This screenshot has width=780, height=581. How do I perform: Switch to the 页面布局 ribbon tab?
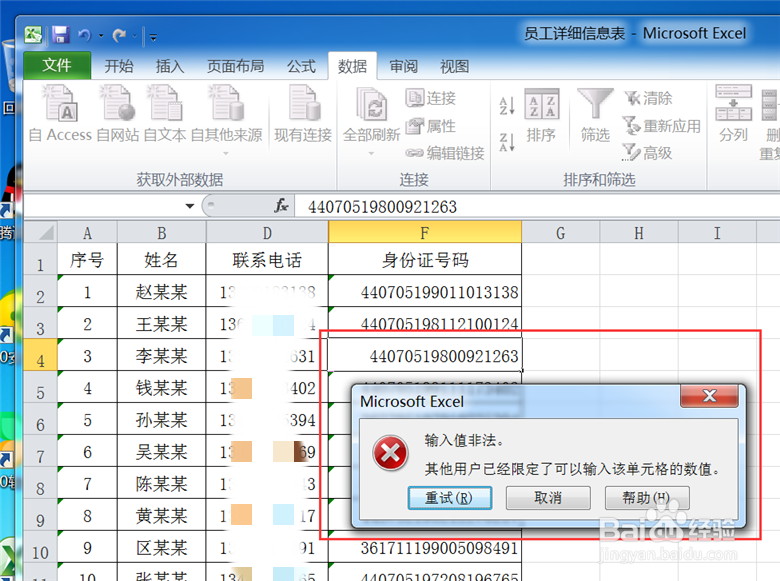pos(235,66)
